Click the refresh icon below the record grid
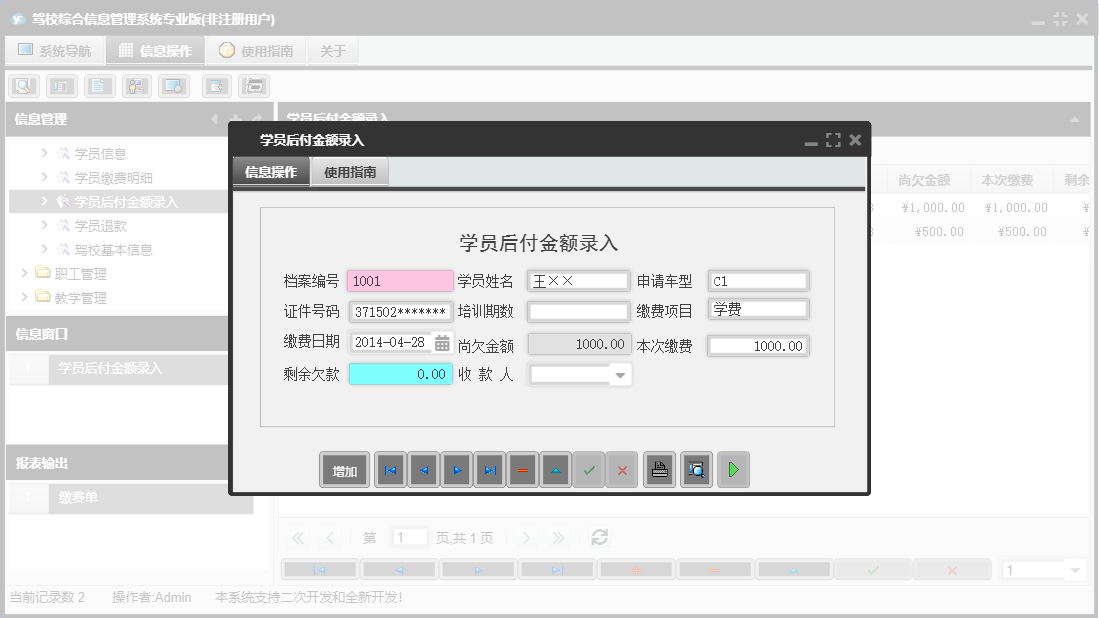This screenshot has height=618, width=1099. click(x=599, y=536)
